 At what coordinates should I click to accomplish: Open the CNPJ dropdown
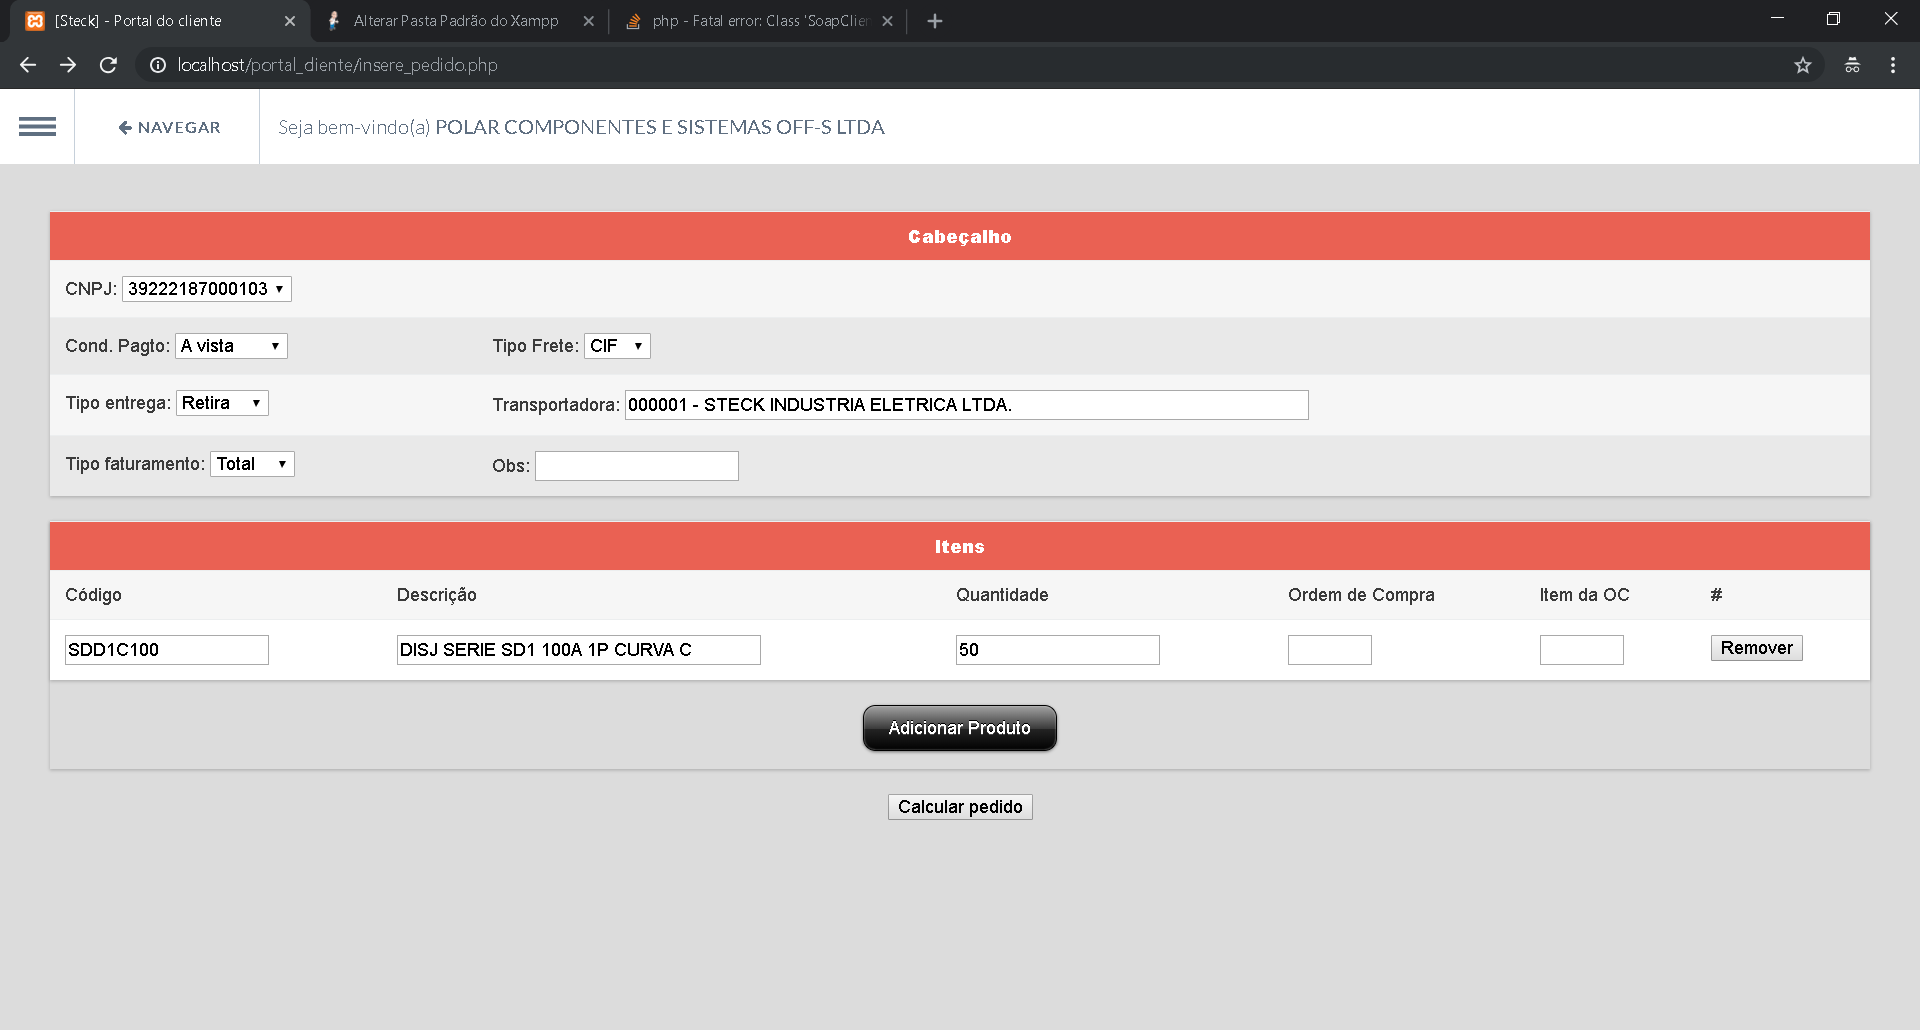pyautogui.click(x=207, y=289)
